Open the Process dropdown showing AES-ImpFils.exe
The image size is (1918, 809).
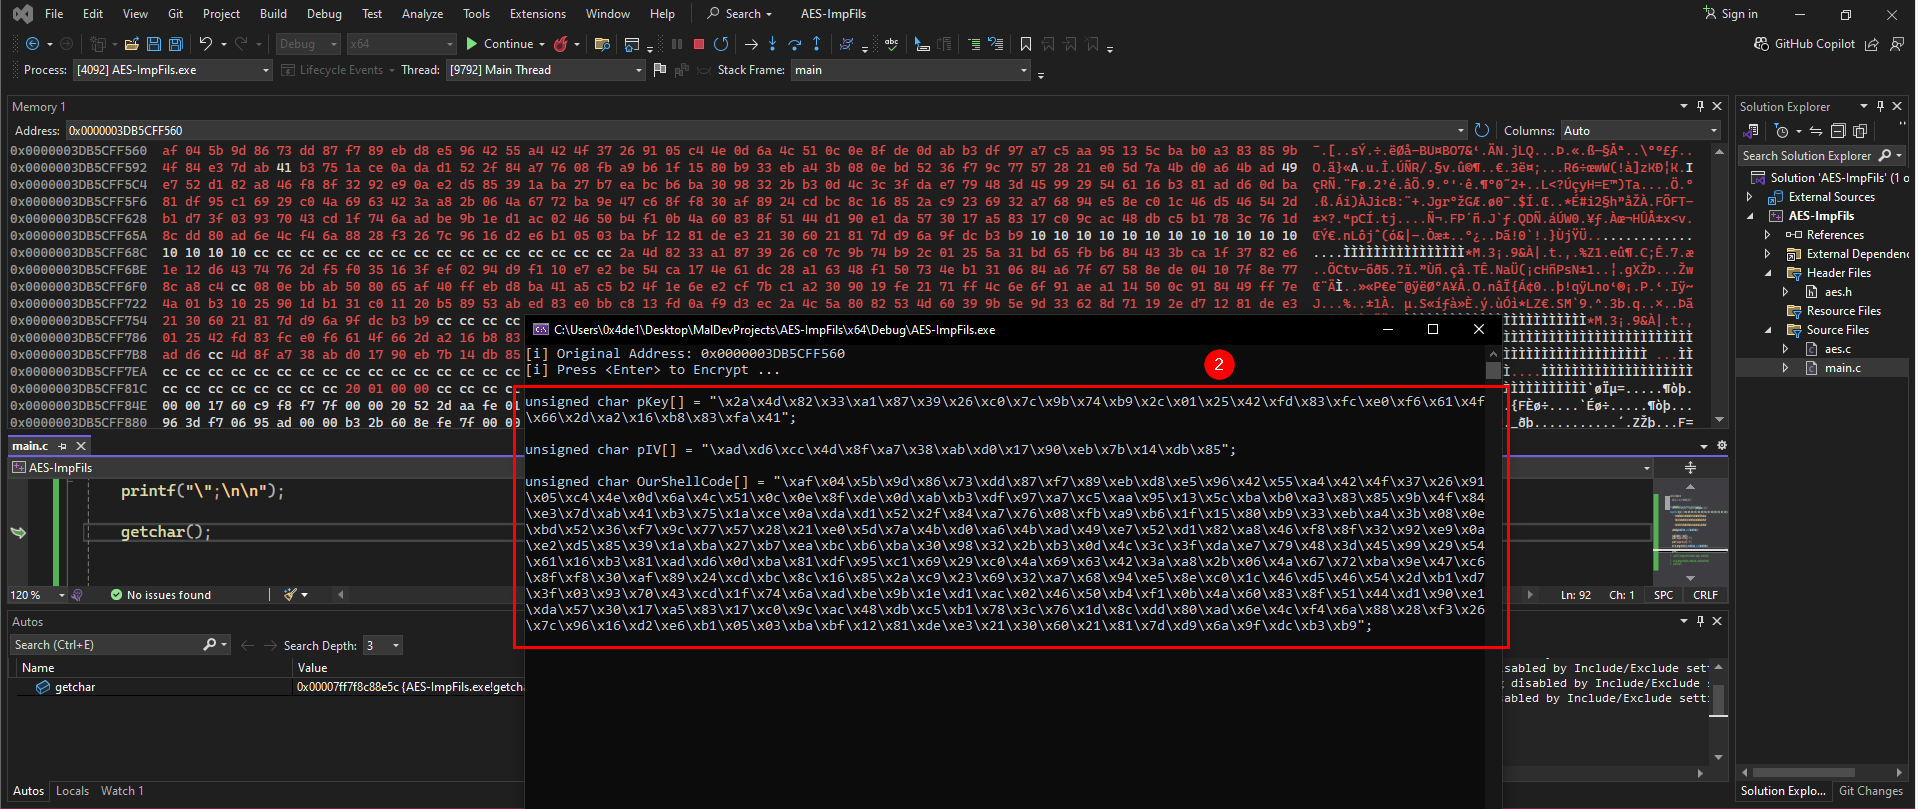[x=172, y=70]
